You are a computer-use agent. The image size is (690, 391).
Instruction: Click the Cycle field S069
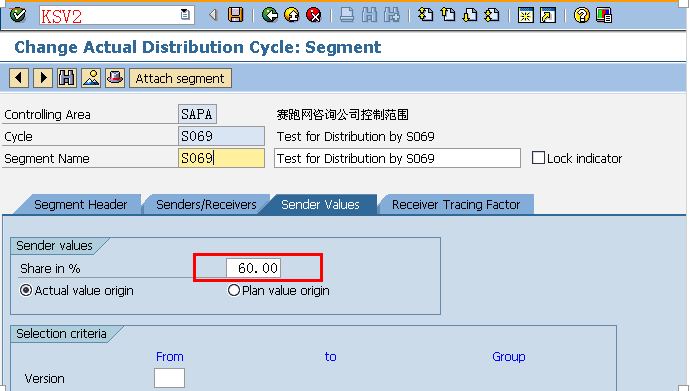tap(221, 136)
